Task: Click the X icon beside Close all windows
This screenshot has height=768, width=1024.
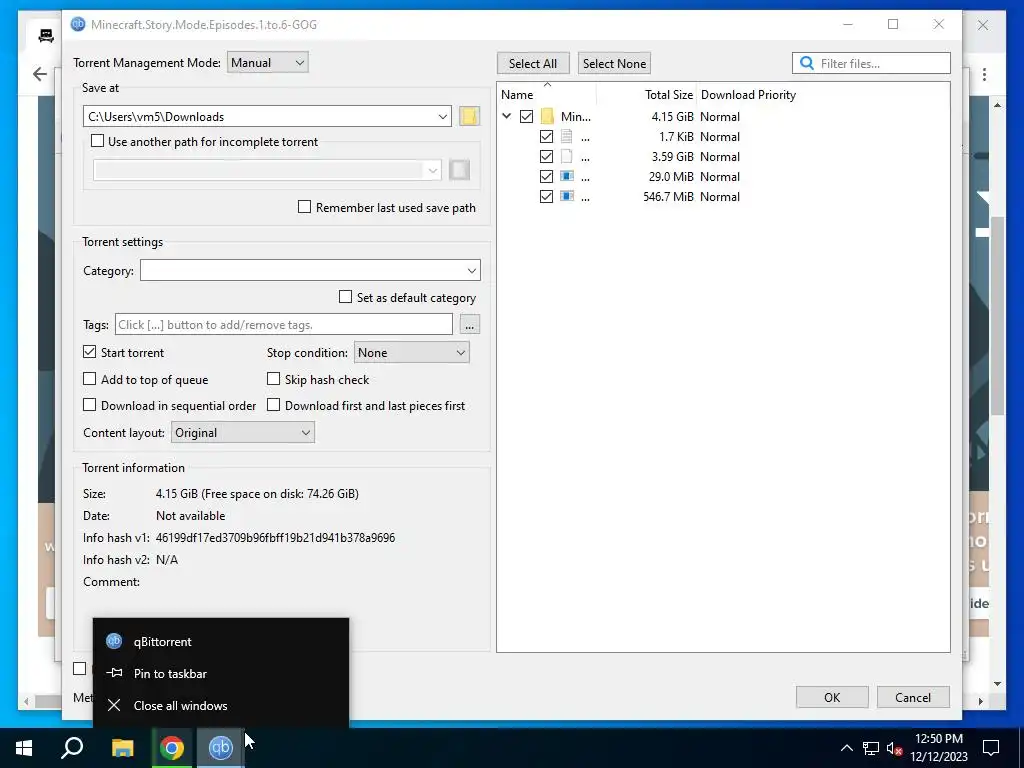Action: pyautogui.click(x=114, y=705)
